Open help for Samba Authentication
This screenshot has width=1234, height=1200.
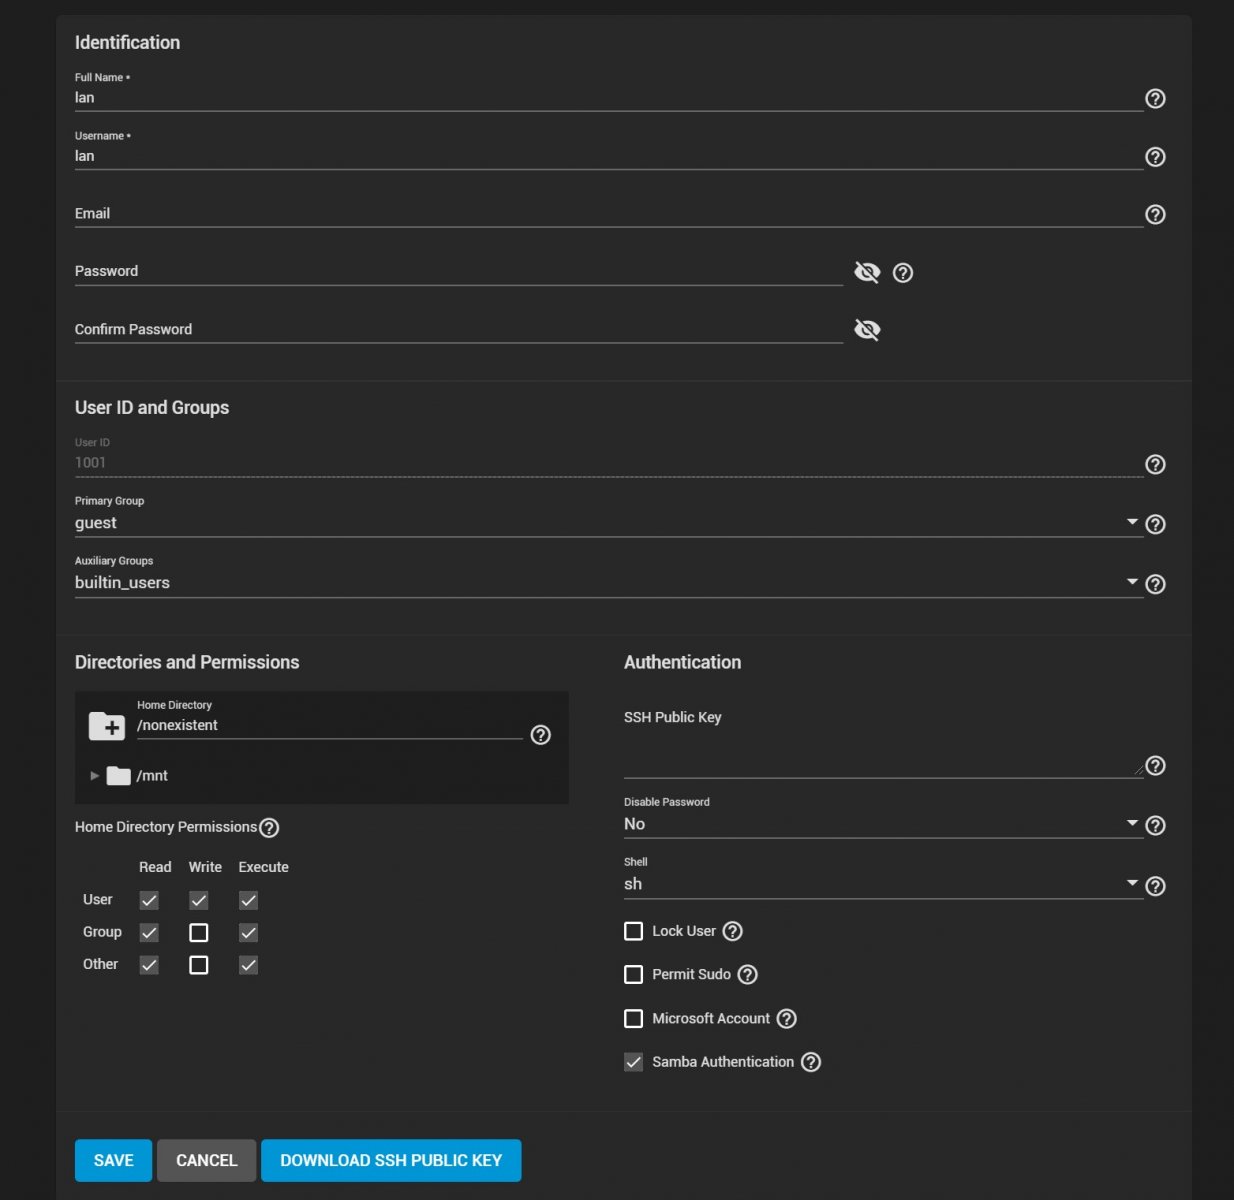(x=811, y=1062)
